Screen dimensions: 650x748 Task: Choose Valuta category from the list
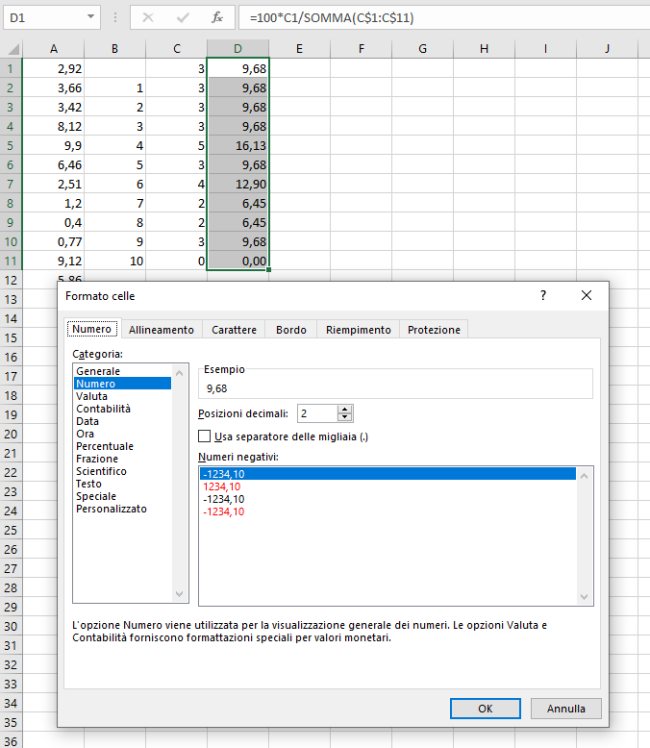(91, 396)
